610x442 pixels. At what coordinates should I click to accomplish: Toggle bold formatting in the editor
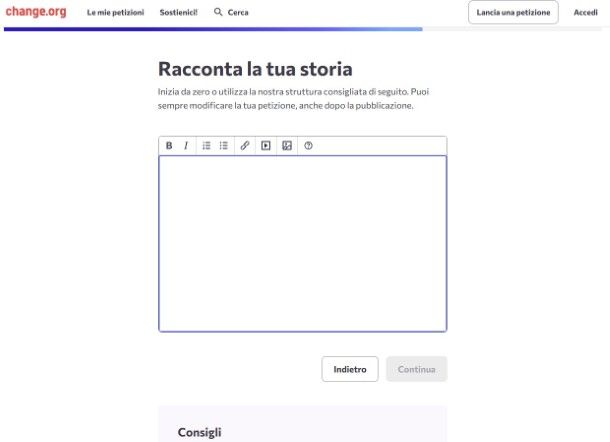pos(169,146)
